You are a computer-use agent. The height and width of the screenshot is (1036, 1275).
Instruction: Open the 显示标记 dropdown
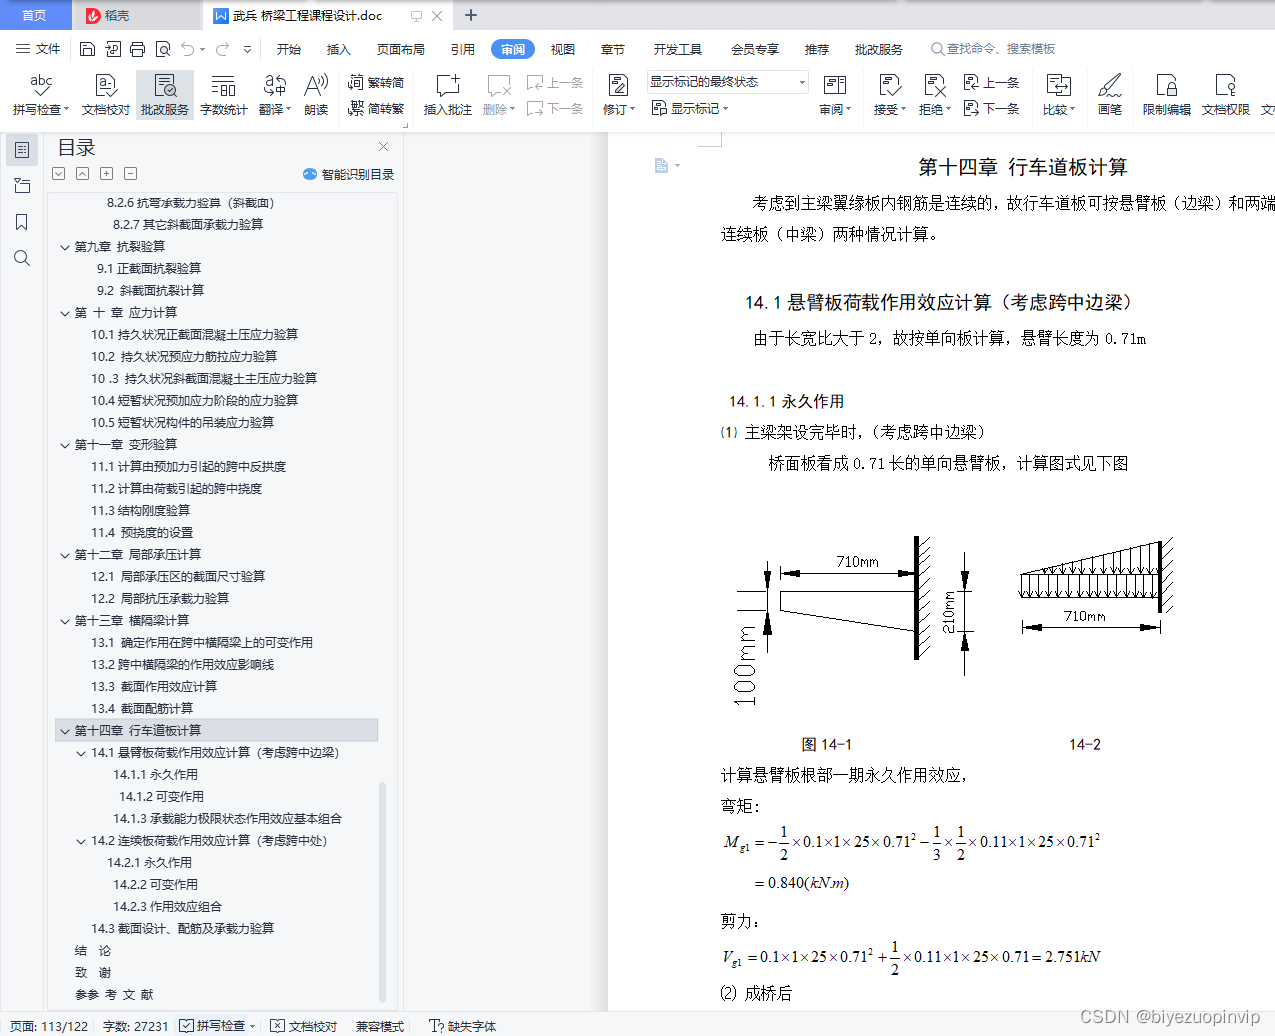click(x=690, y=108)
